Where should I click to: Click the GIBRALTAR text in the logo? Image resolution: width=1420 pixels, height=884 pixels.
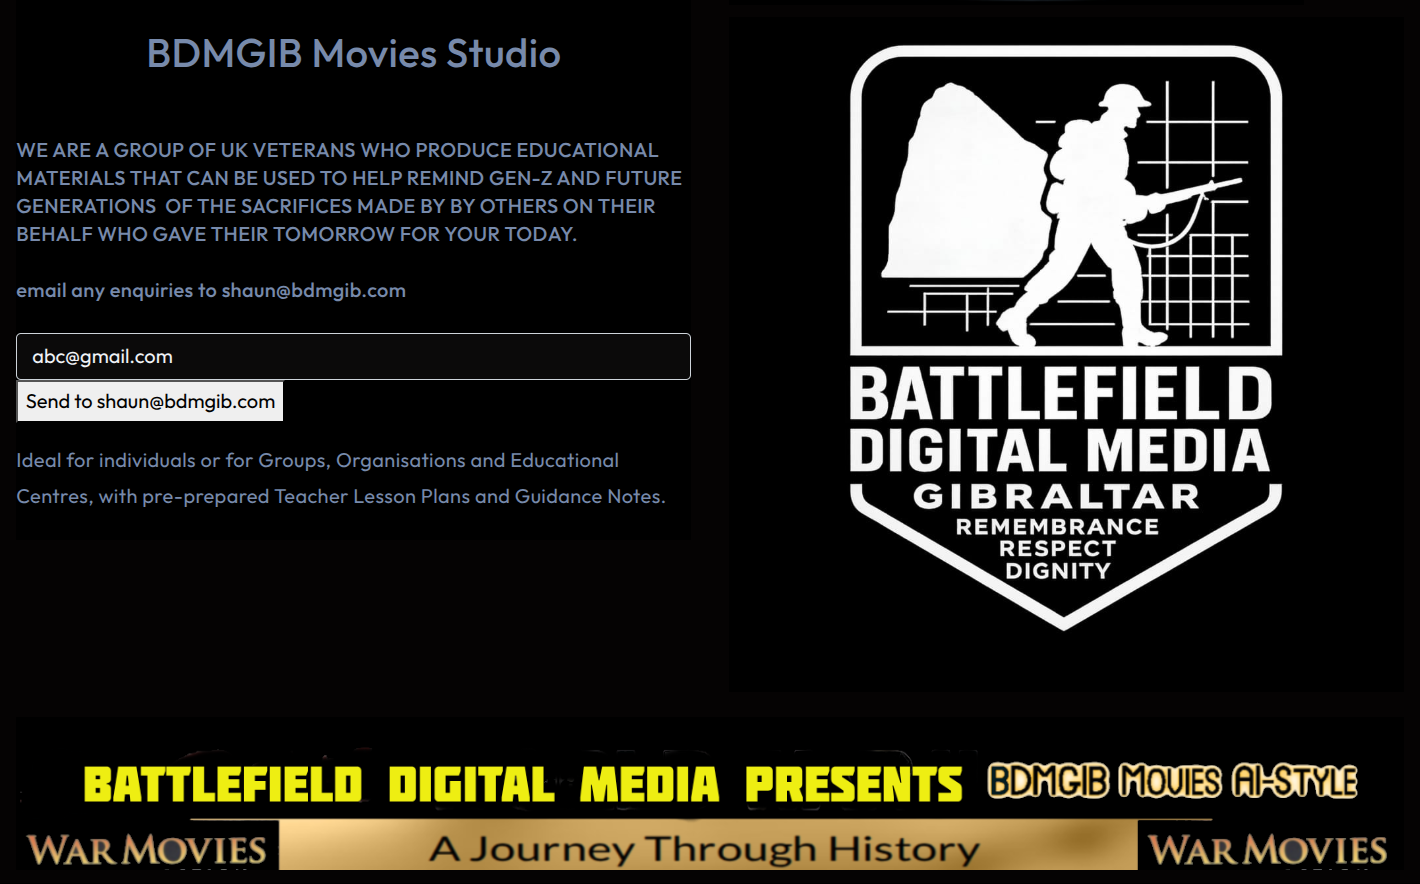click(x=1056, y=497)
